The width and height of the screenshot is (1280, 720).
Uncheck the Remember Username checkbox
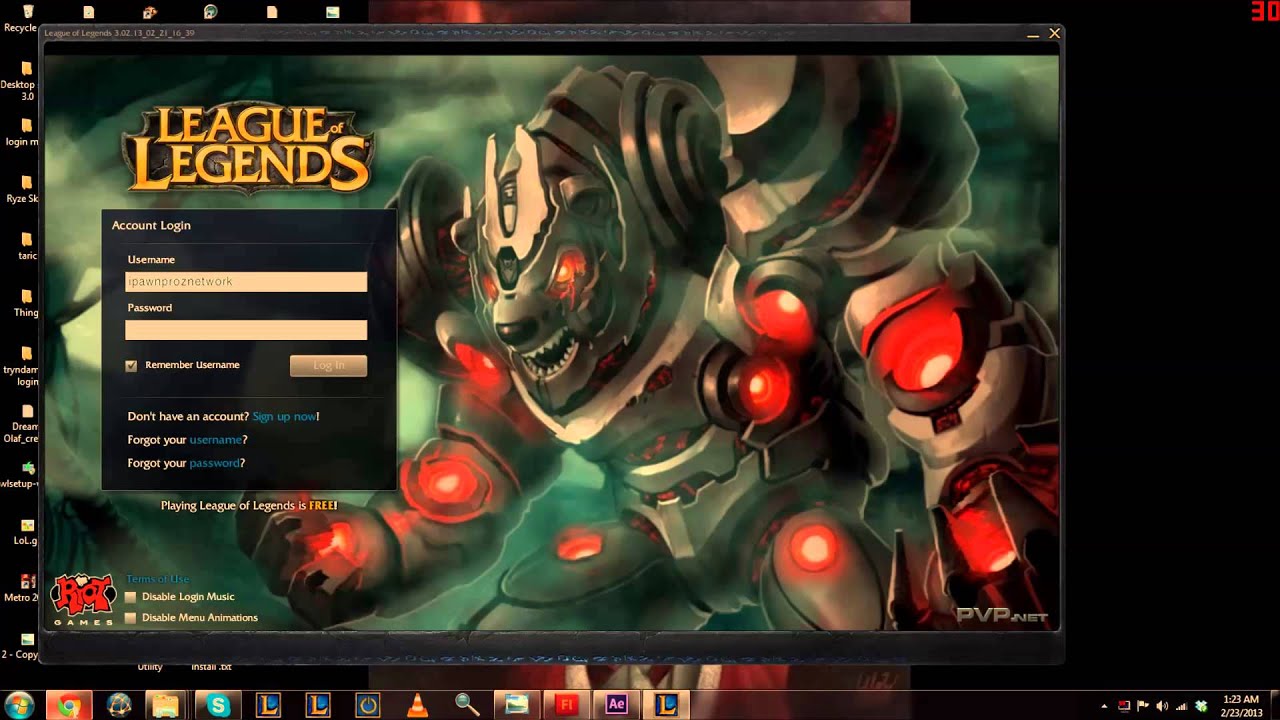click(x=131, y=366)
